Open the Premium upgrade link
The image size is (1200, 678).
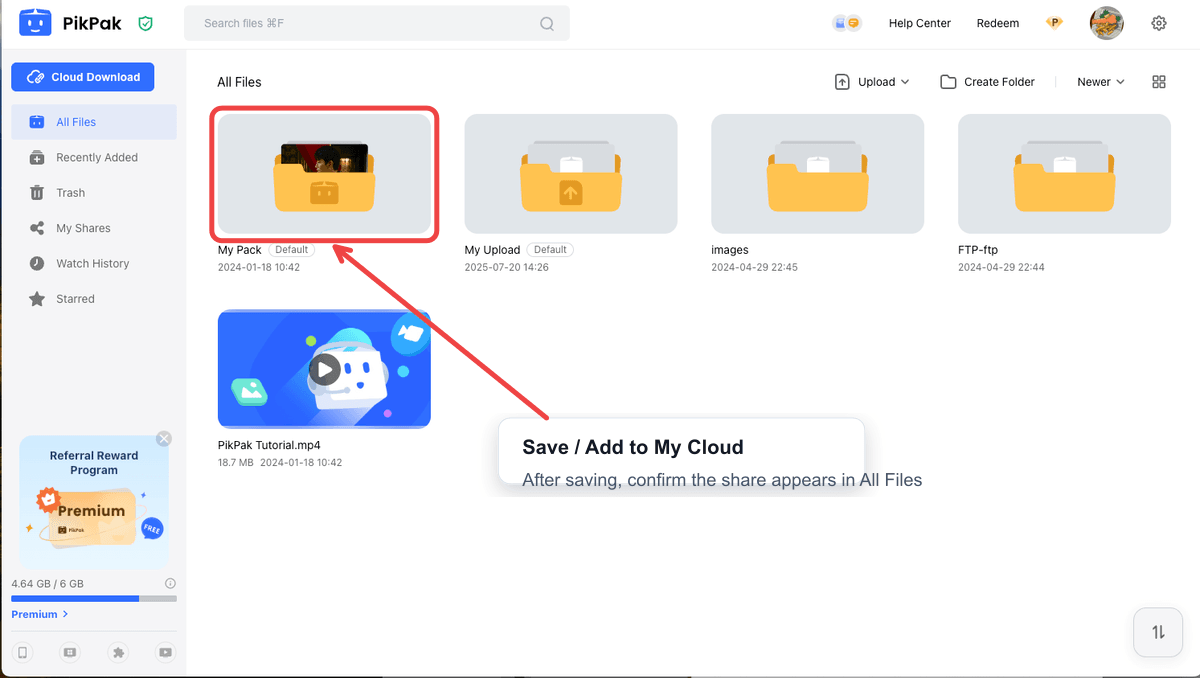coord(40,614)
